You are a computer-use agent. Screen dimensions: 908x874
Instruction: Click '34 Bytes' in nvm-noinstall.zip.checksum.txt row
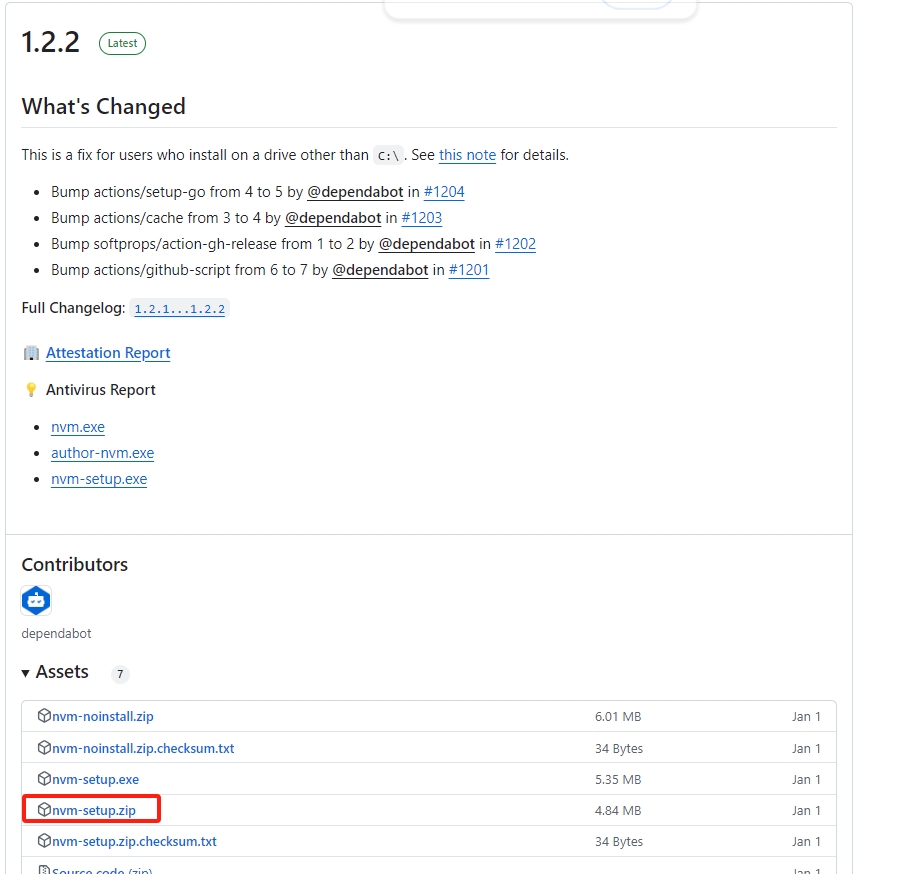[618, 749]
